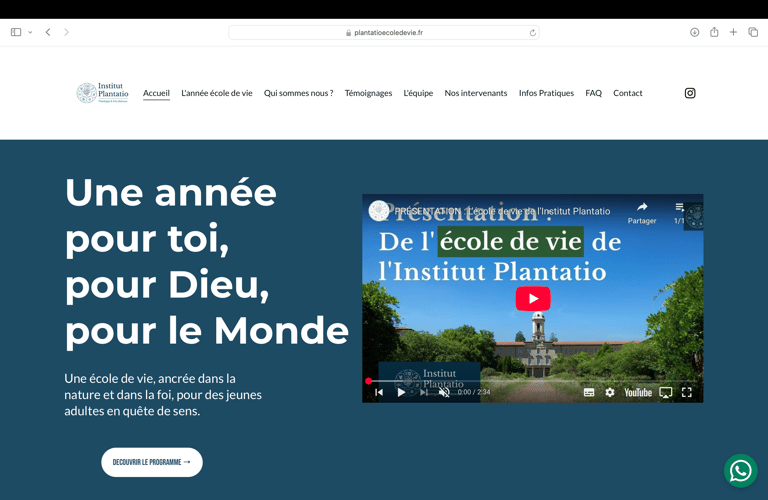Click the Institut Plantatio logo
Screen dimensions: 768x500
point(102,93)
